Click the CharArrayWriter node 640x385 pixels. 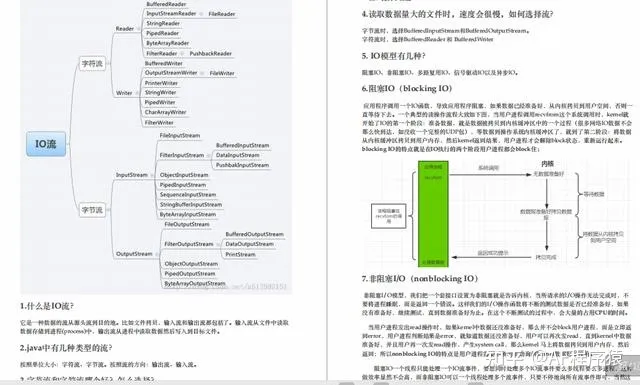click(x=165, y=112)
